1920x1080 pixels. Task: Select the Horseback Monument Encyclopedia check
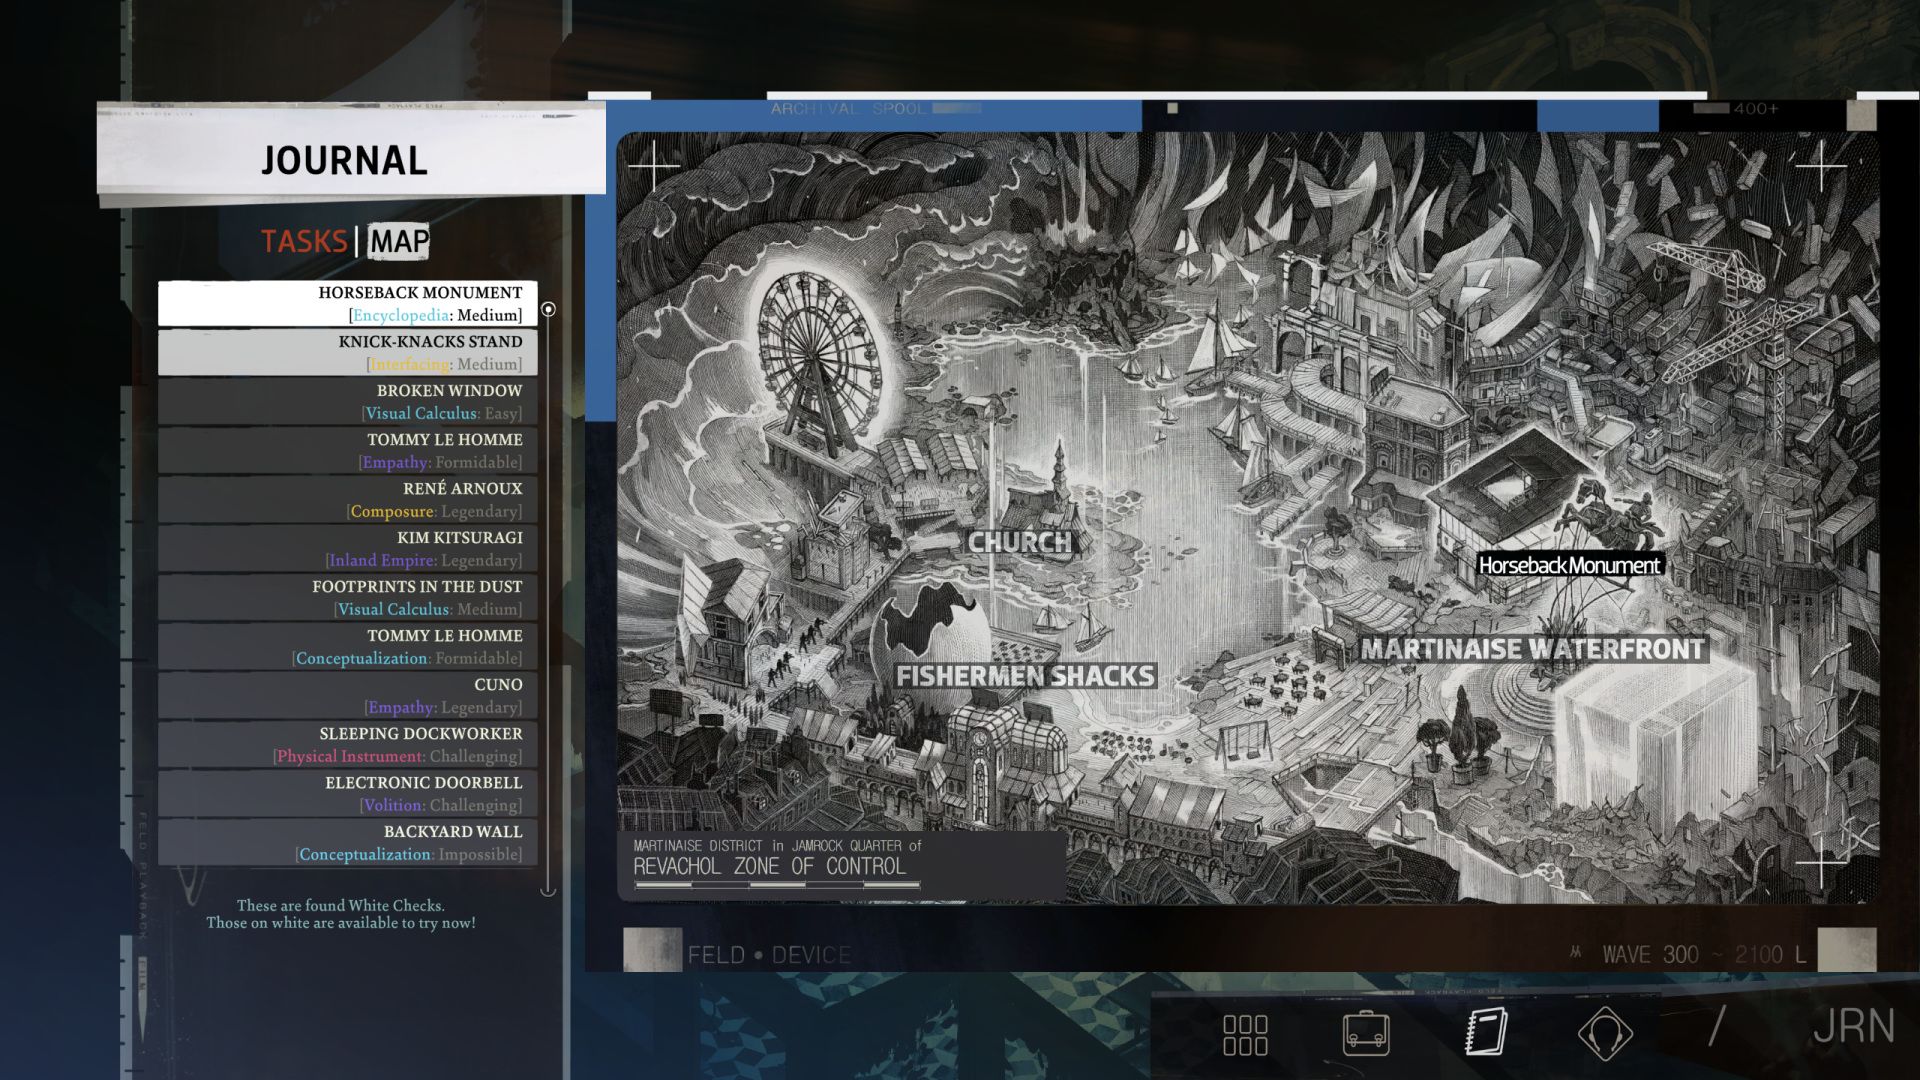(x=348, y=303)
